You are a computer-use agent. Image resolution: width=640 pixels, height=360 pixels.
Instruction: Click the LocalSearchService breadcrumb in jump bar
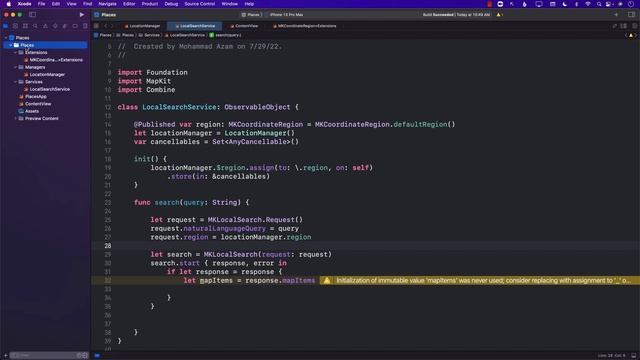(x=184, y=35)
